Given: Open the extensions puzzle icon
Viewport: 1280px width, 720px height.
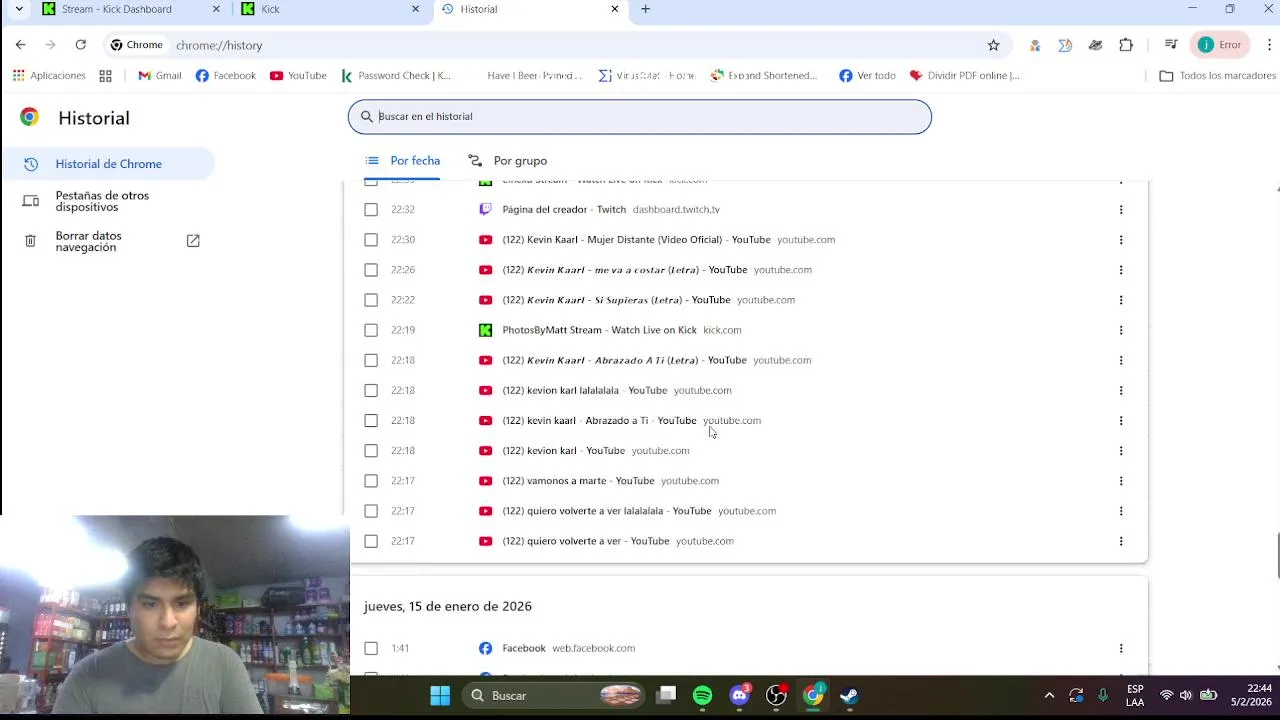Looking at the screenshot, I should (x=1126, y=45).
